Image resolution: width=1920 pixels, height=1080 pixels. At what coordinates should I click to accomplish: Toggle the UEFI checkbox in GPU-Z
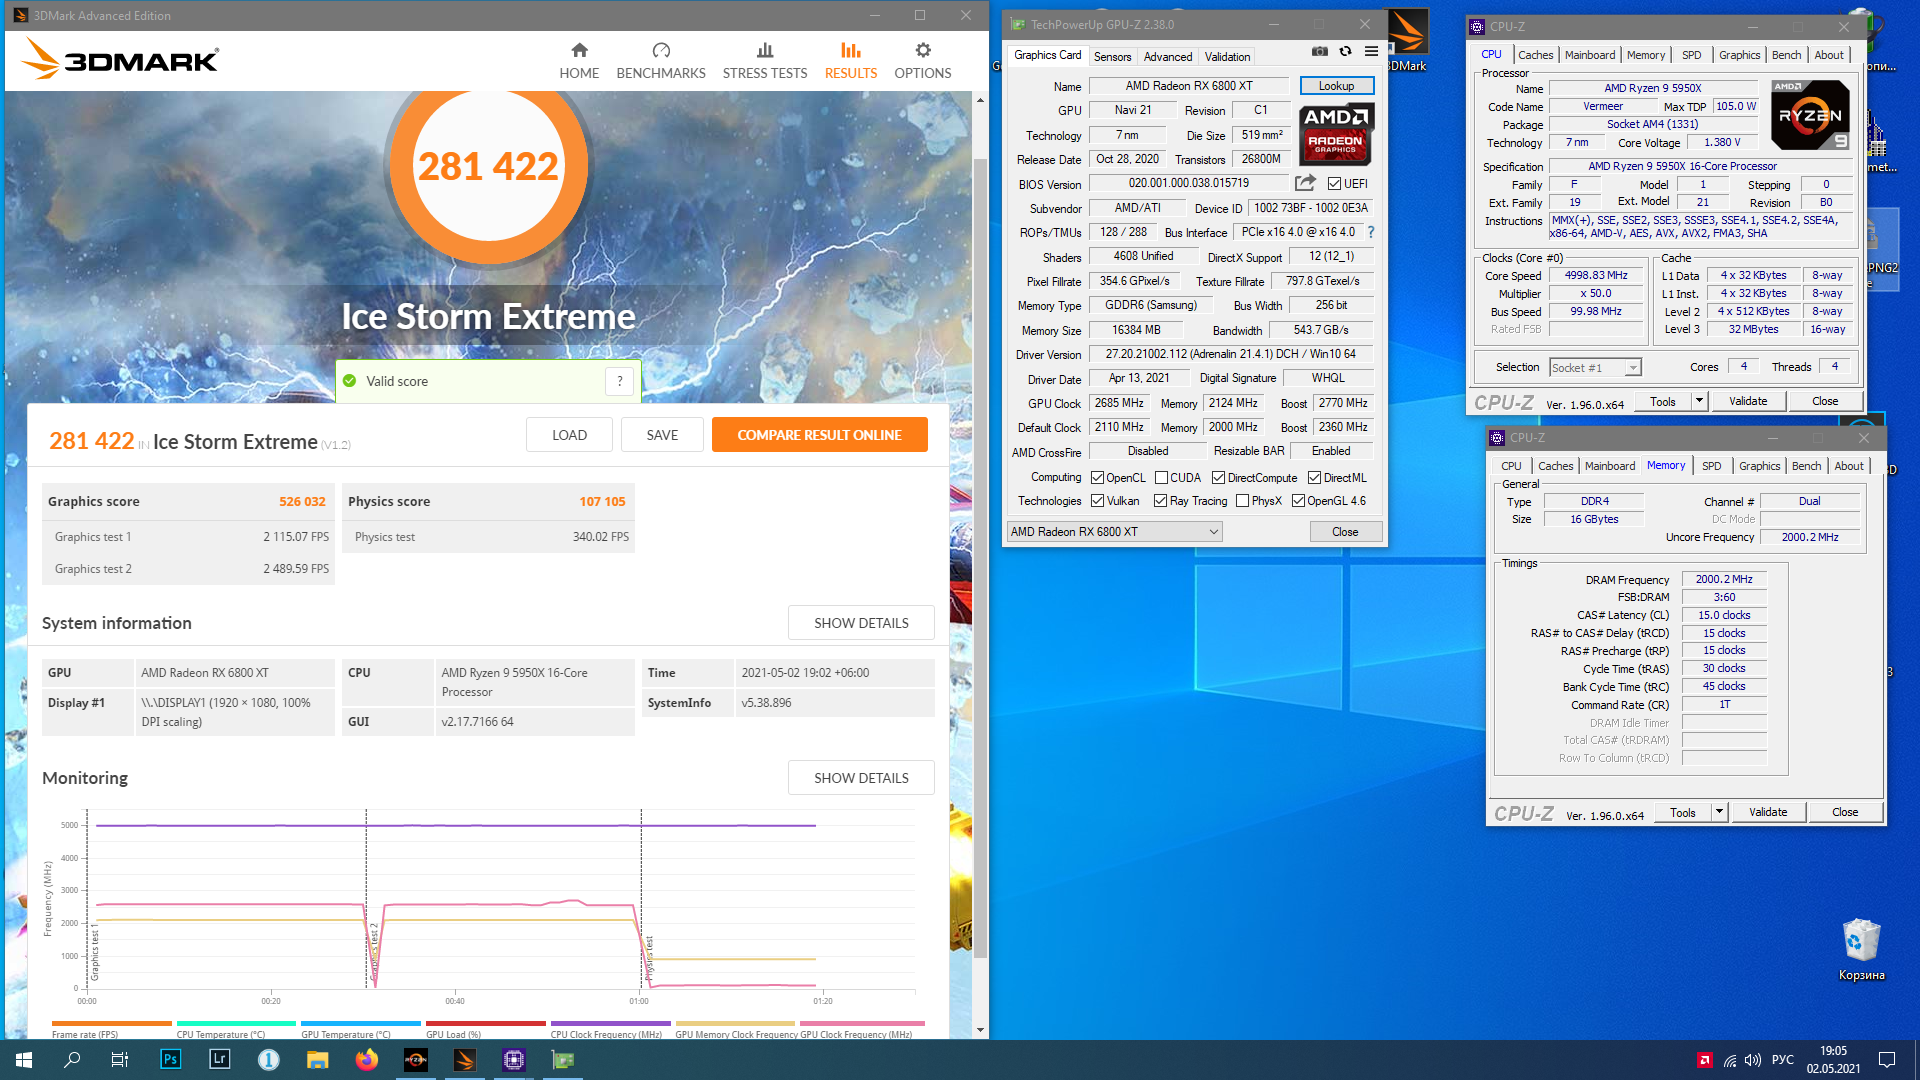[1334, 184]
